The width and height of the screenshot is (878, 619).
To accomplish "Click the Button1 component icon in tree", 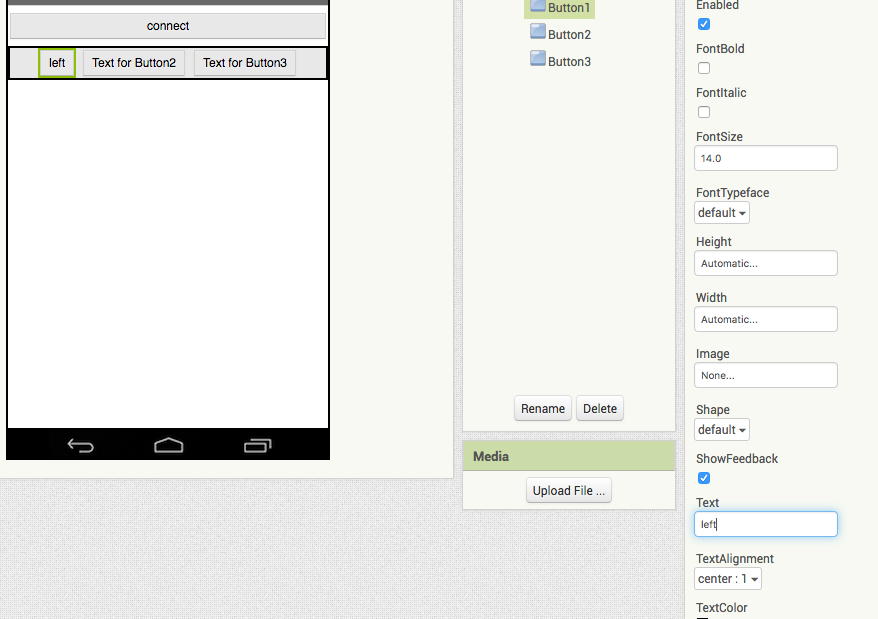I will click(538, 6).
